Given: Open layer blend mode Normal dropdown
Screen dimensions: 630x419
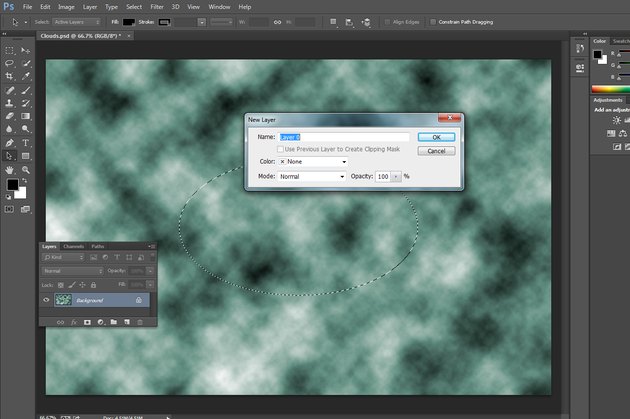Looking at the screenshot, I should (72, 271).
